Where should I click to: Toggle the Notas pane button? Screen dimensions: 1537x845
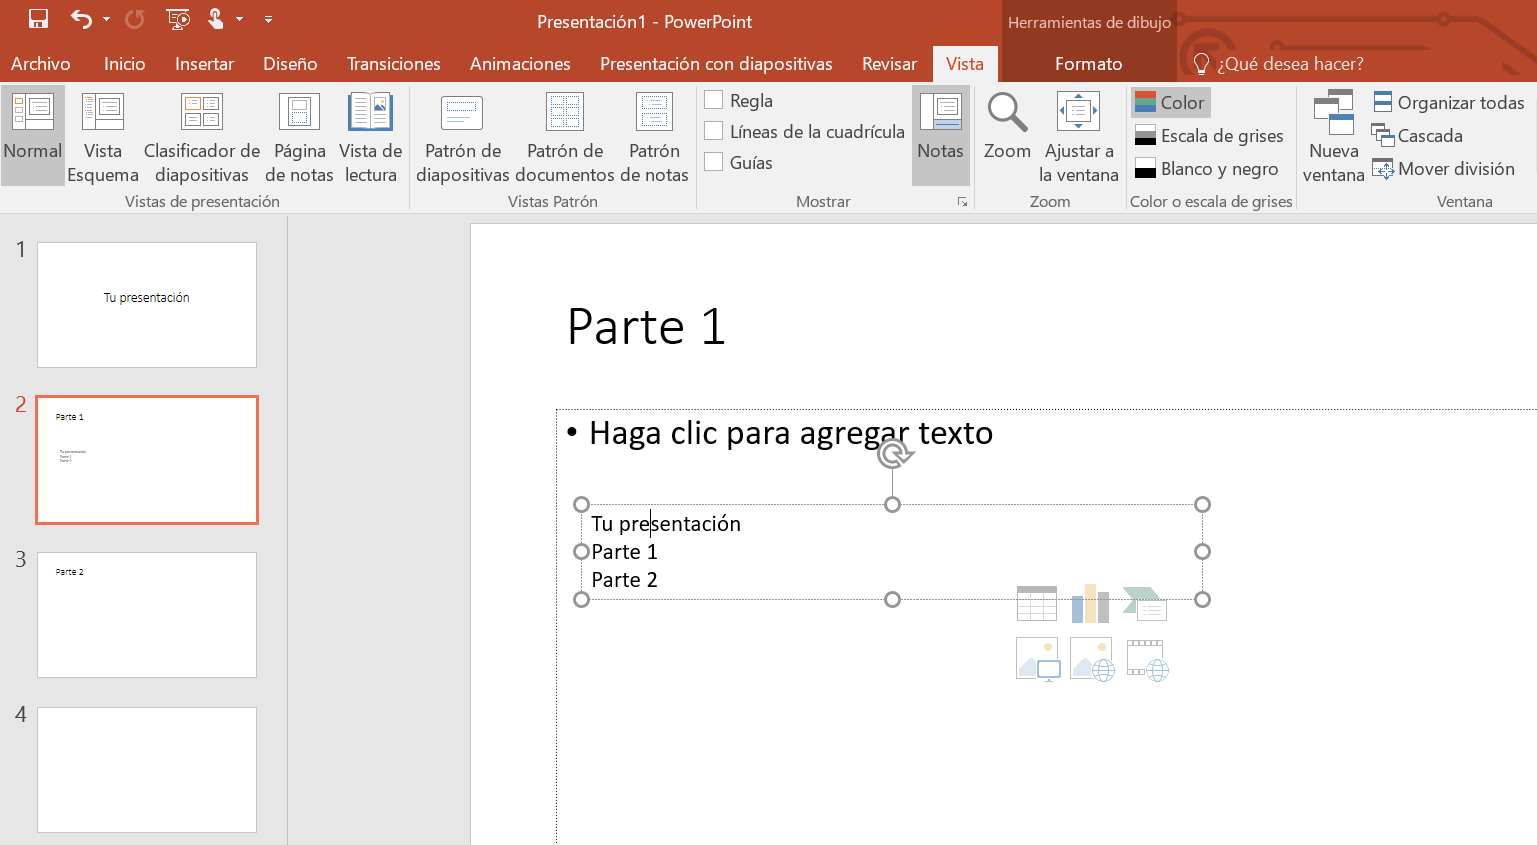(941, 135)
